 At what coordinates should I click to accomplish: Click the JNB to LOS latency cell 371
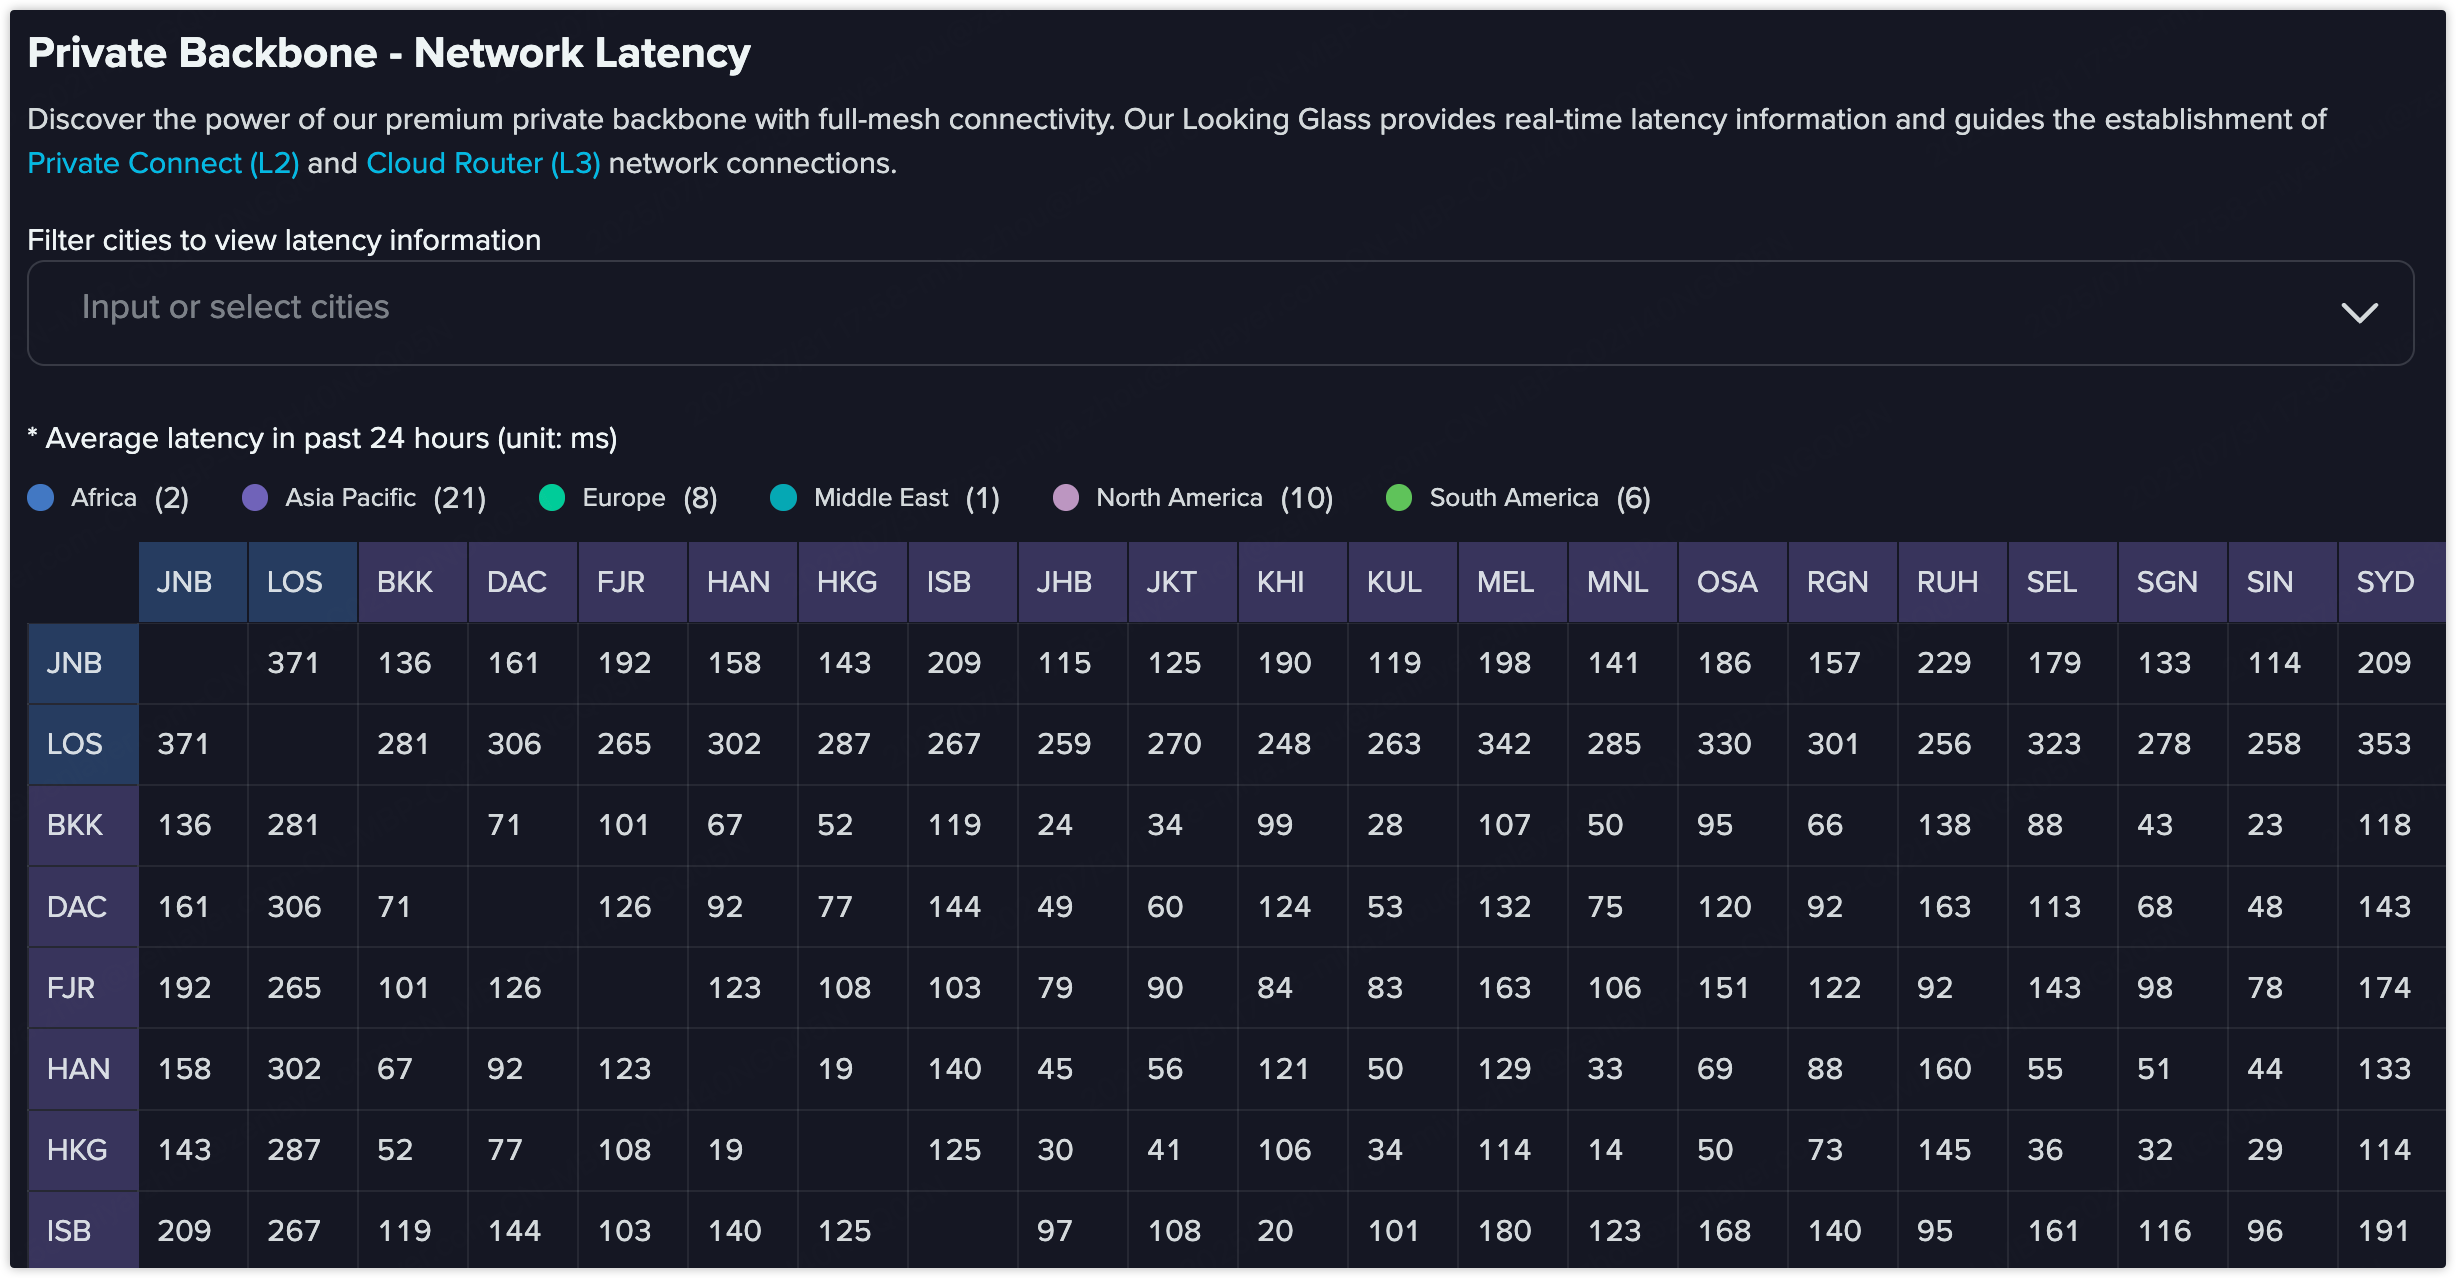(294, 663)
